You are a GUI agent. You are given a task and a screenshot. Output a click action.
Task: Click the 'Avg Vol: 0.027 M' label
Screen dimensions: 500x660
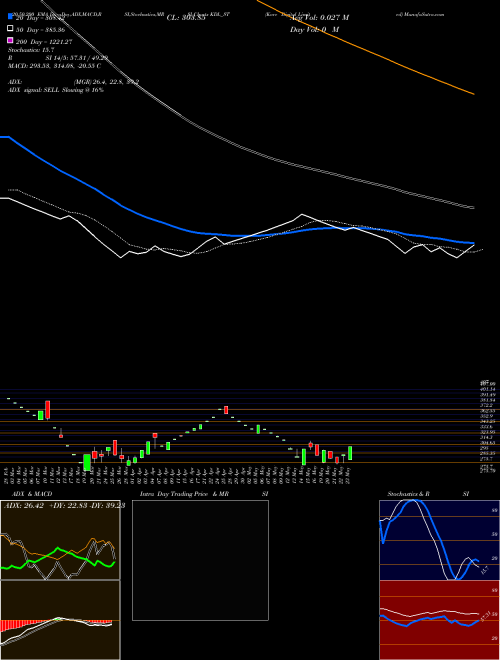[319, 18]
